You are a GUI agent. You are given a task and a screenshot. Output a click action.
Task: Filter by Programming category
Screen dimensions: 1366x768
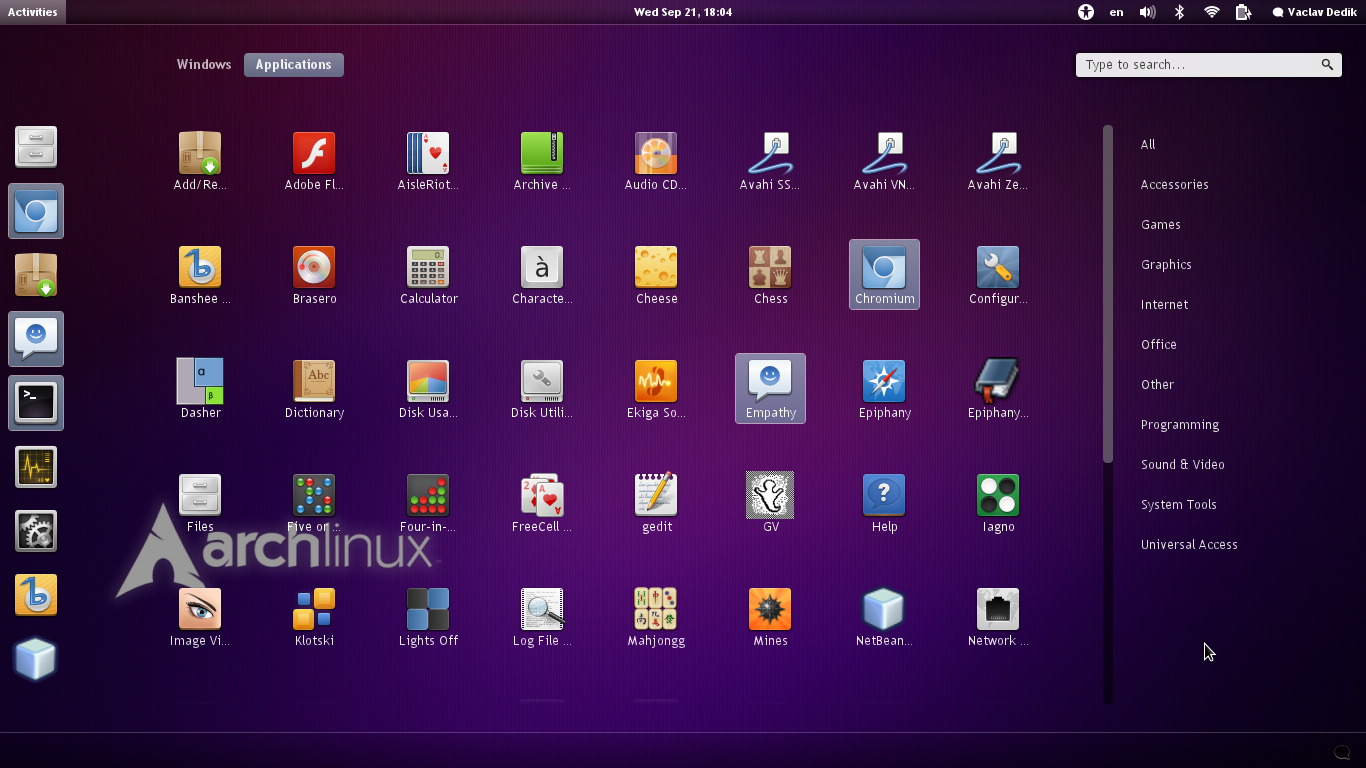[x=1180, y=425]
